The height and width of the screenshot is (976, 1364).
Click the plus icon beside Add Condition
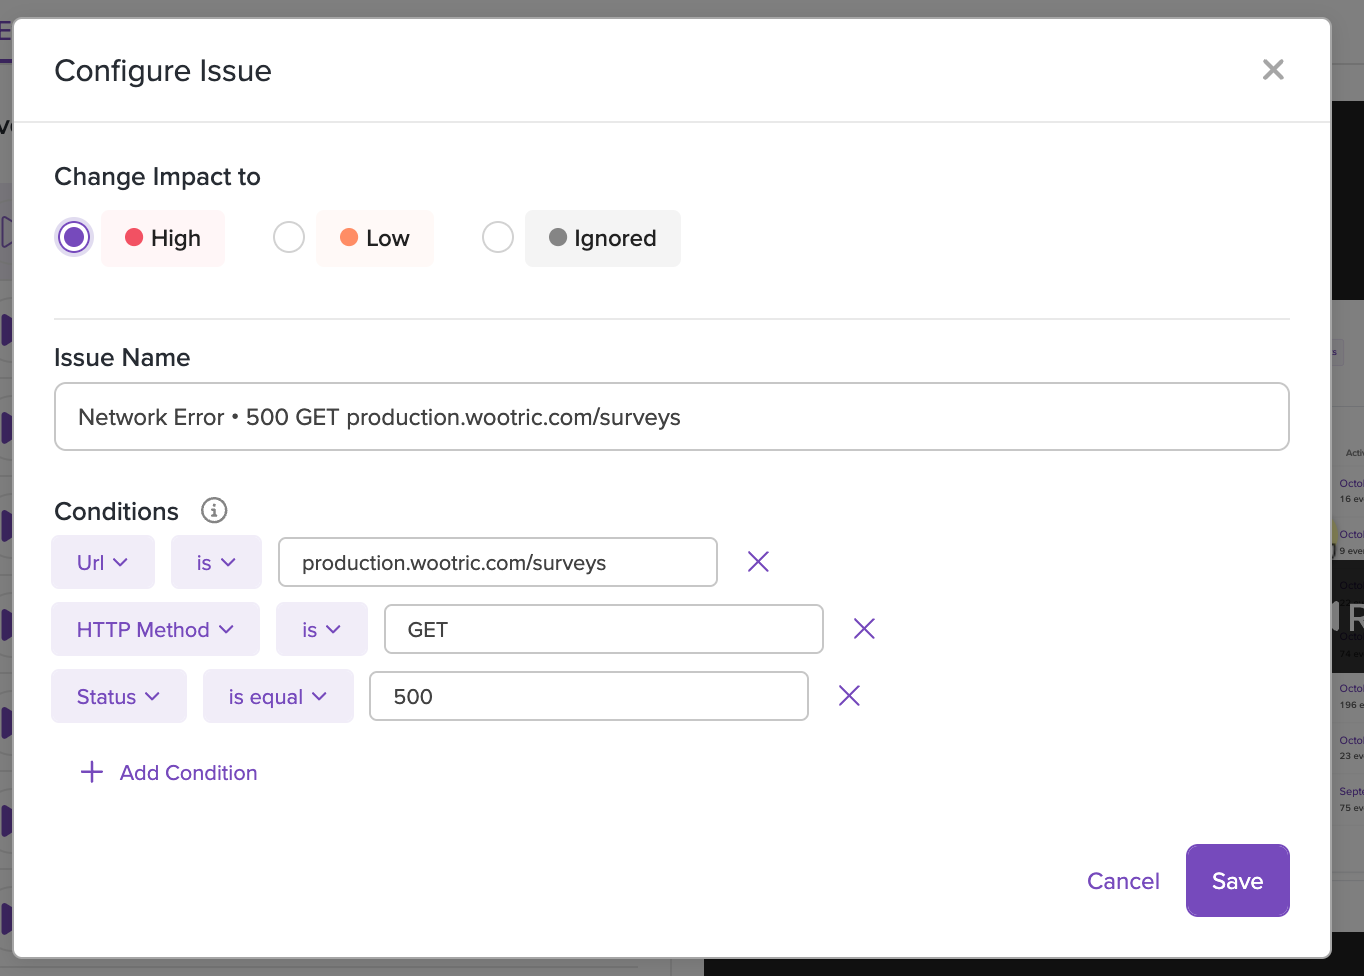point(92,772)
